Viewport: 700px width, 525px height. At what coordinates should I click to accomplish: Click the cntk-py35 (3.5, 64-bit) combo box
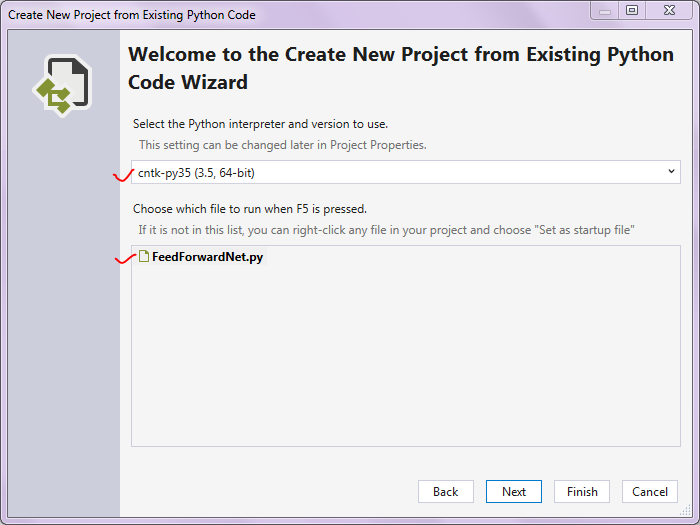point(400,172)
